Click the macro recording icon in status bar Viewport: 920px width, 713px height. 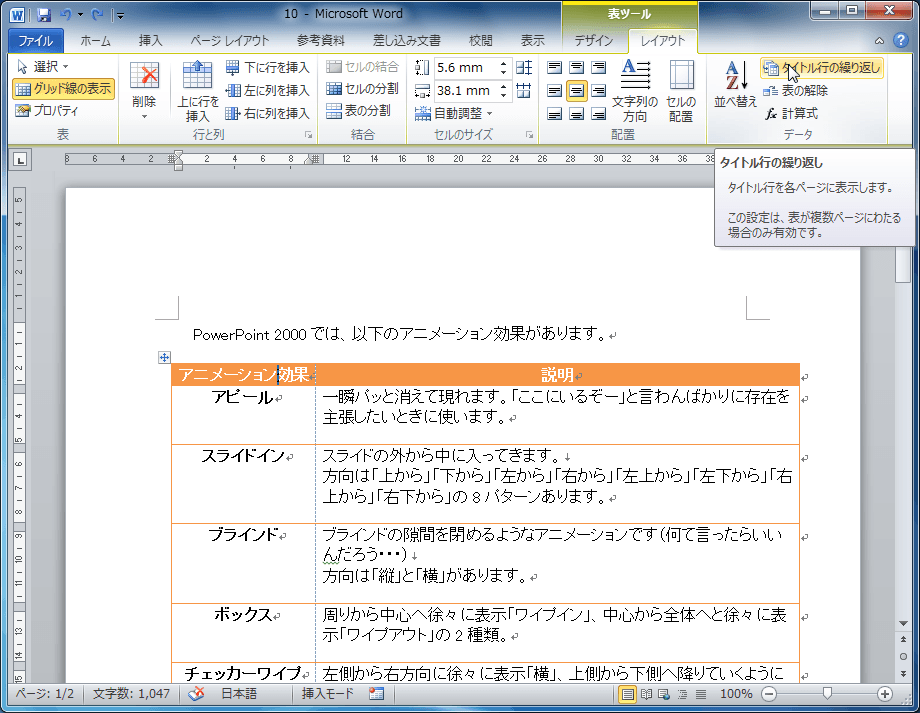[x=376, y=694]
